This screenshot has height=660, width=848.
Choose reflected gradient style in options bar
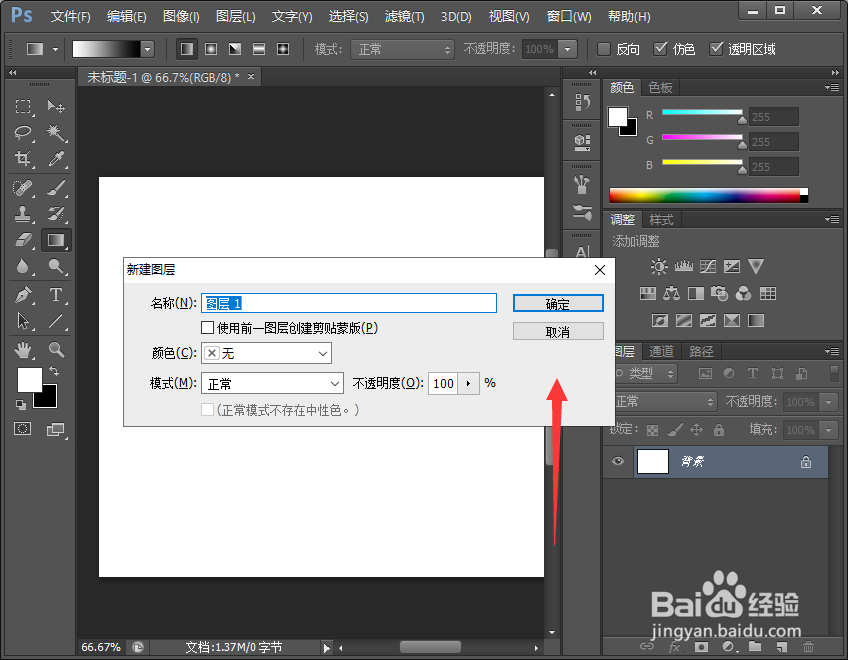coord(259,49)
